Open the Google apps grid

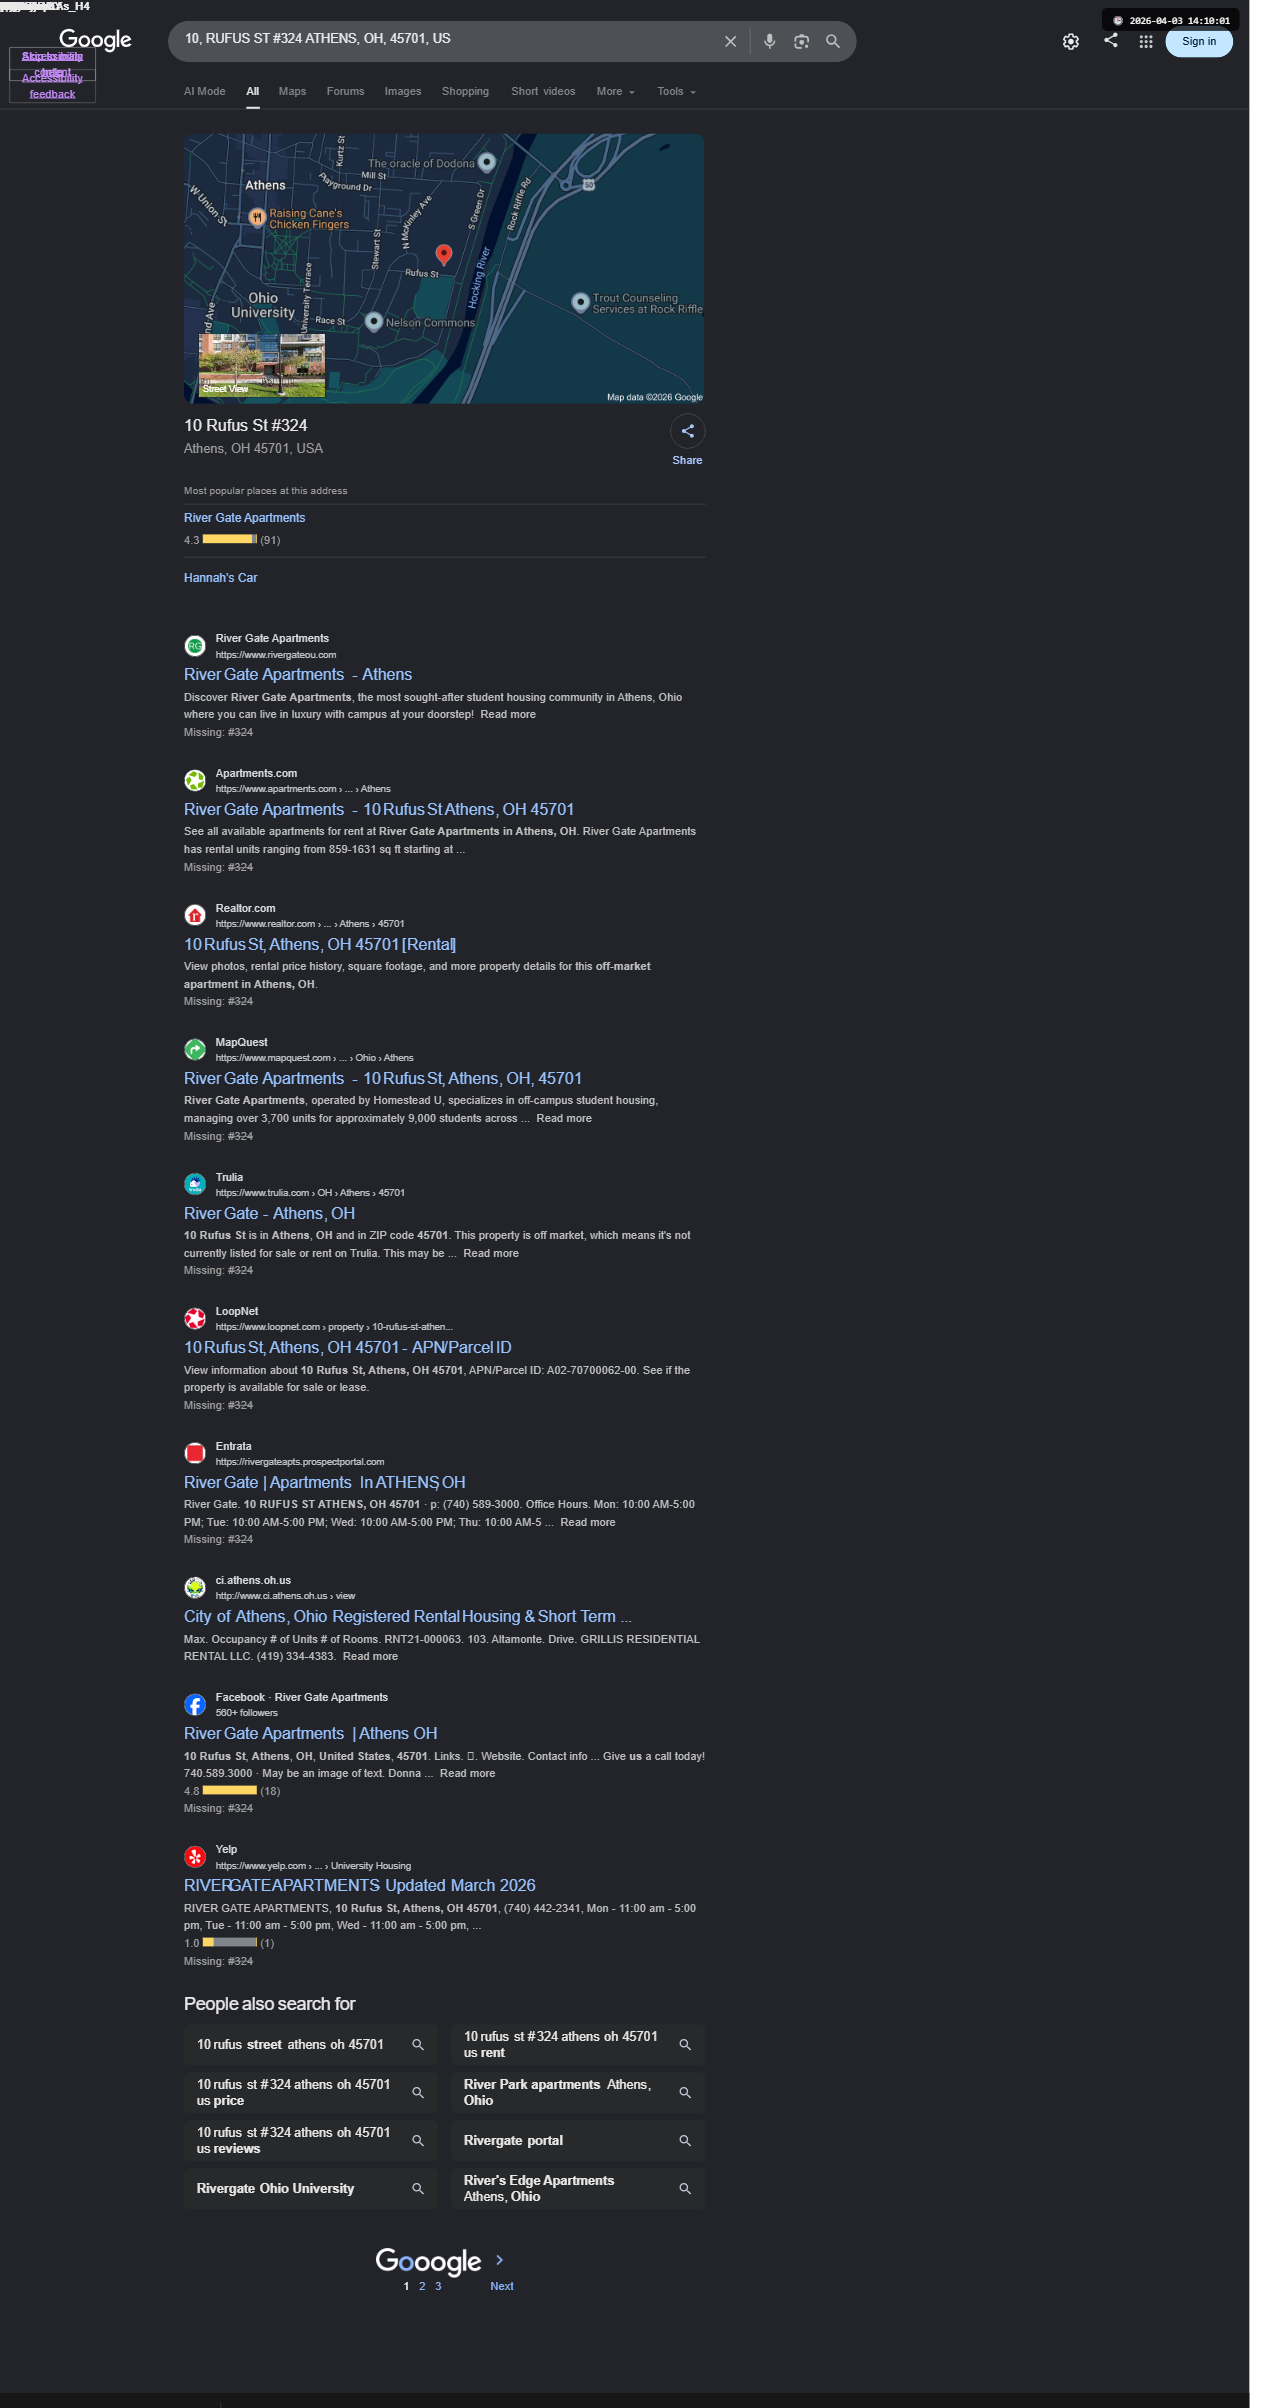tap(1145, 42)
